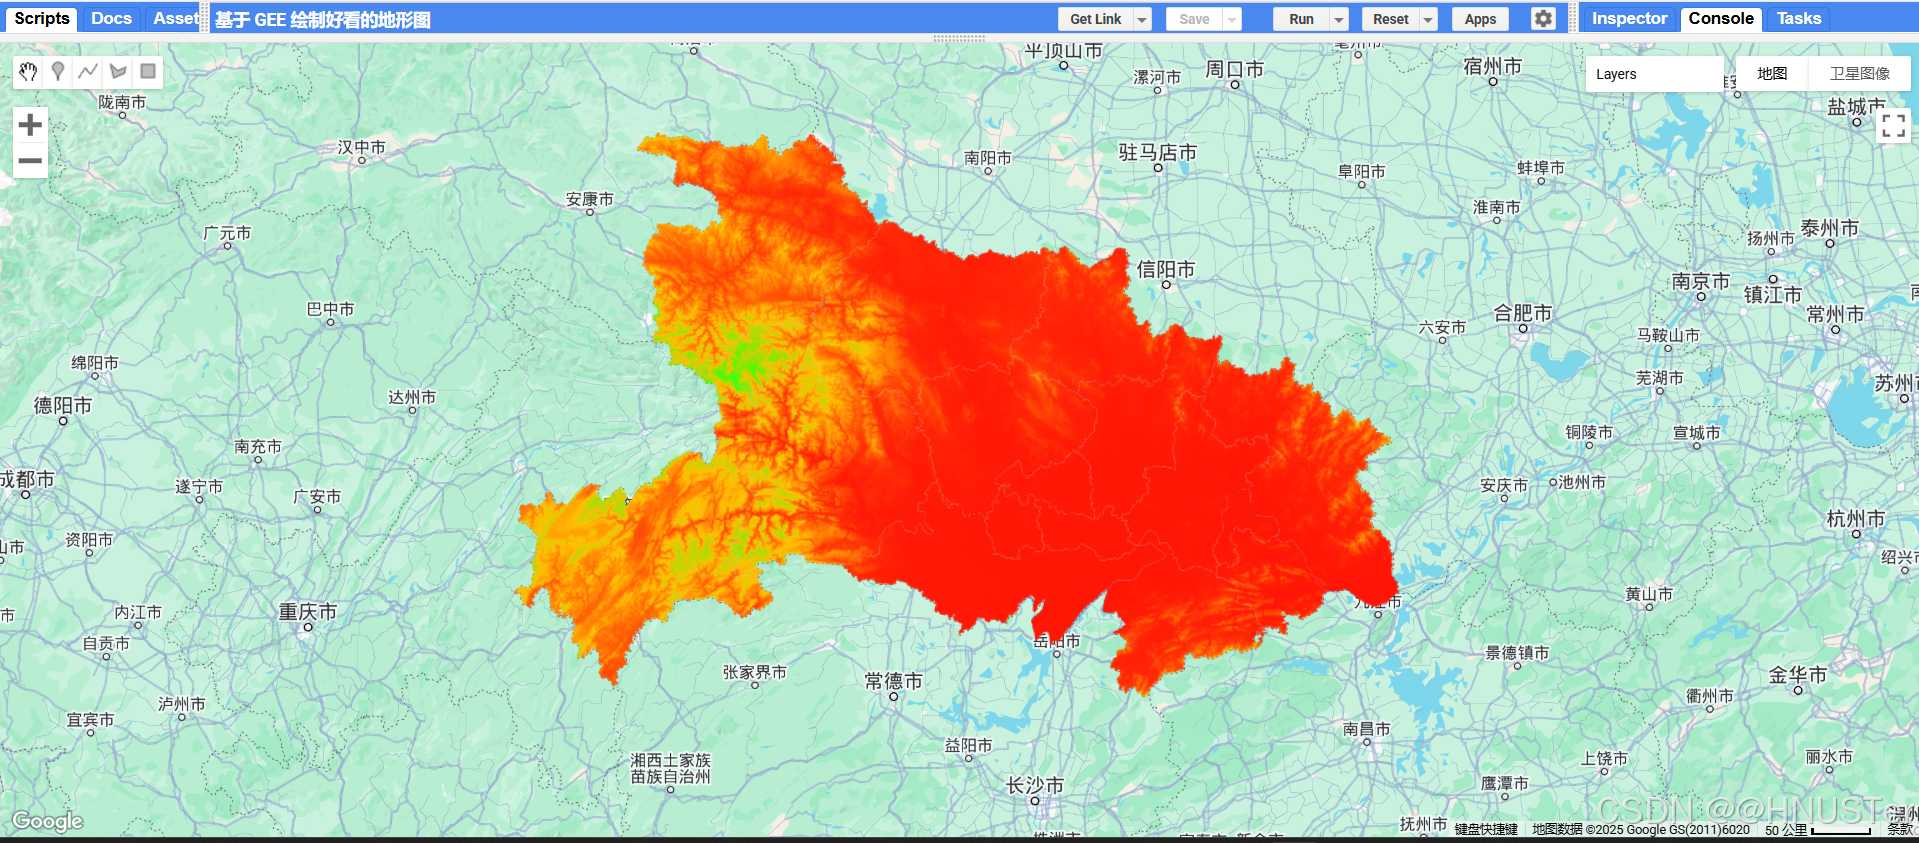
Task: Click the 杭州市 city label
Action: (x=1856, y=518)
